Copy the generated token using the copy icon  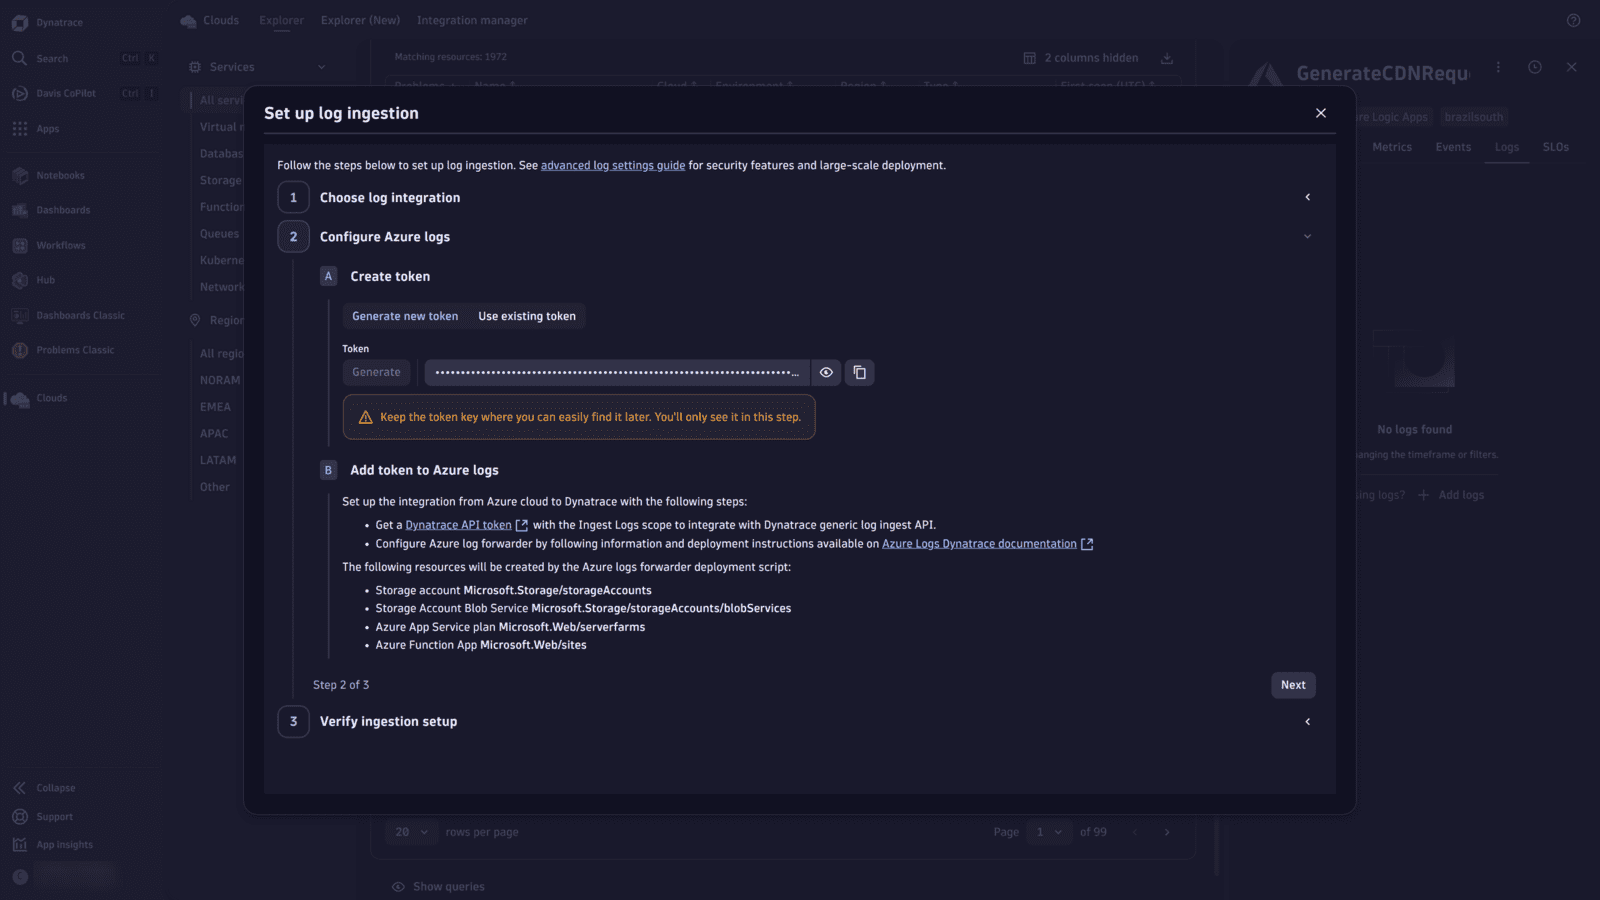click(x=859, y=372)
